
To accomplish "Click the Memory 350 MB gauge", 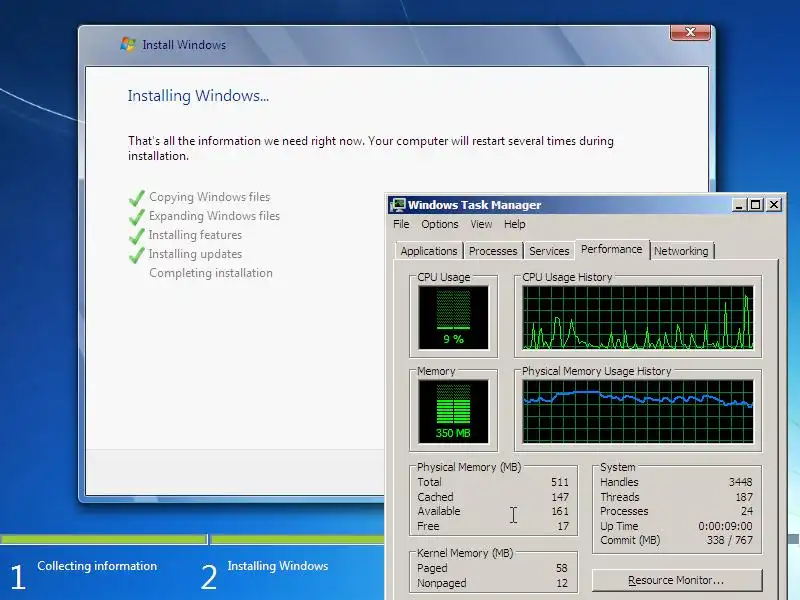I will click(x=453, y=411).
